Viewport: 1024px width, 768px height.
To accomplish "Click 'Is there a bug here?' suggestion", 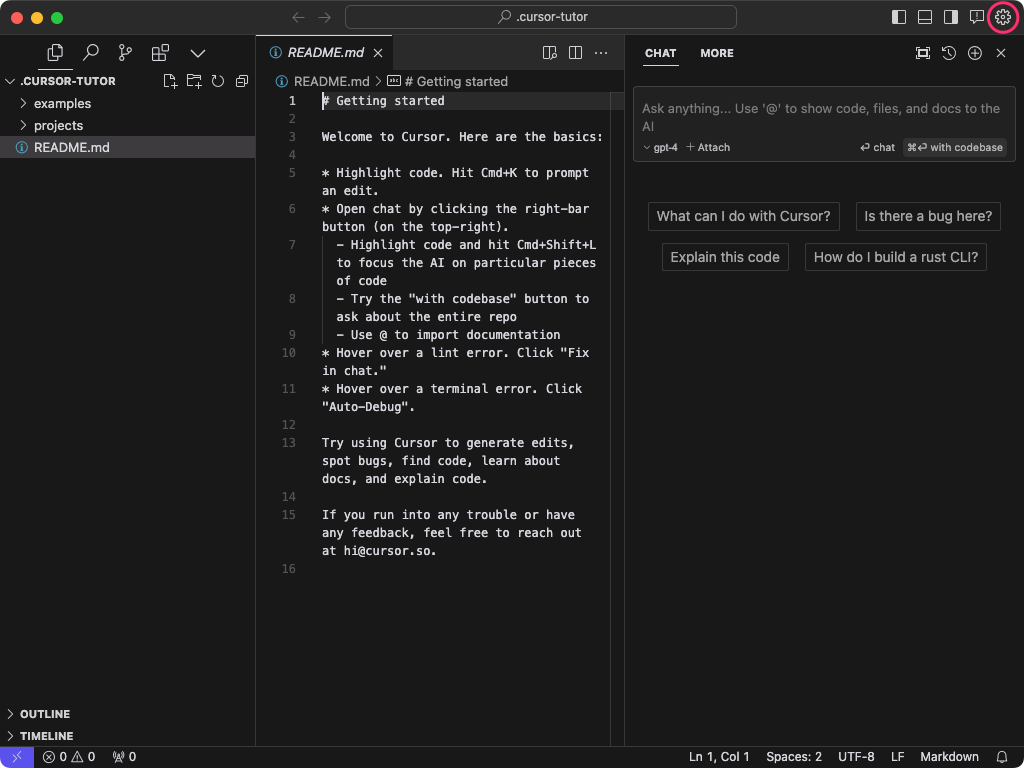I will pos(928,216).
